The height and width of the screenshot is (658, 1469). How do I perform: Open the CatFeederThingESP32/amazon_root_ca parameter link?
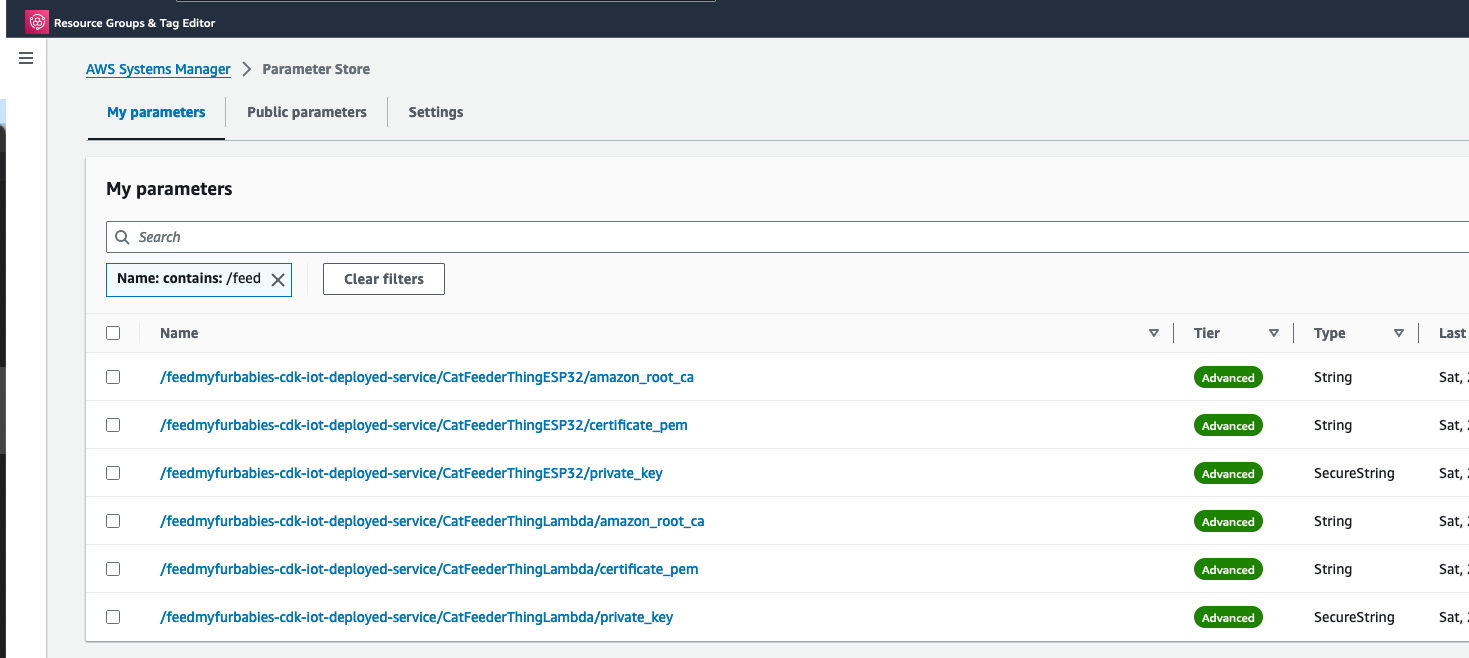(x=427, y=377)
